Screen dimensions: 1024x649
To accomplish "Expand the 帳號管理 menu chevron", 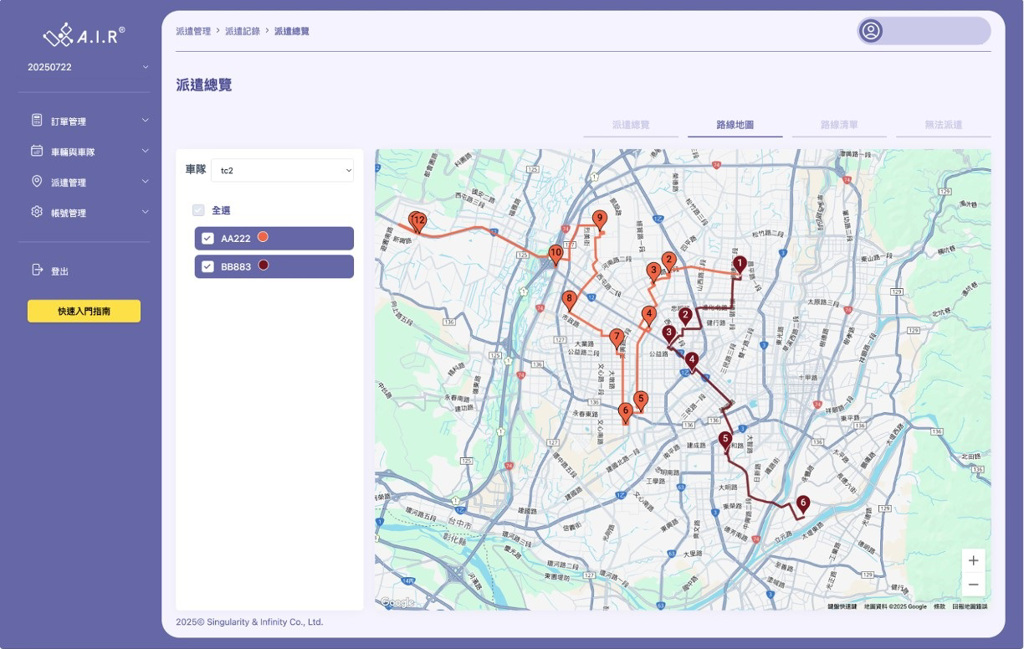I will point(145,212).
